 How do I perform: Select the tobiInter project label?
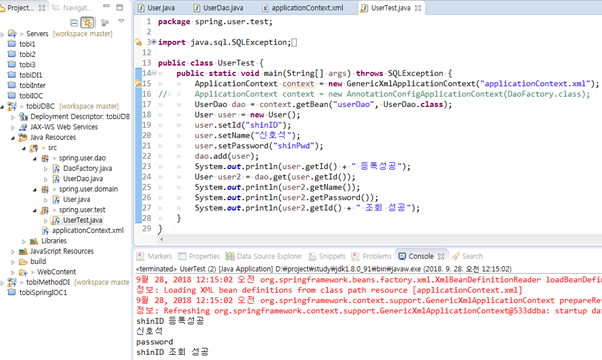[x=32, y=86]
